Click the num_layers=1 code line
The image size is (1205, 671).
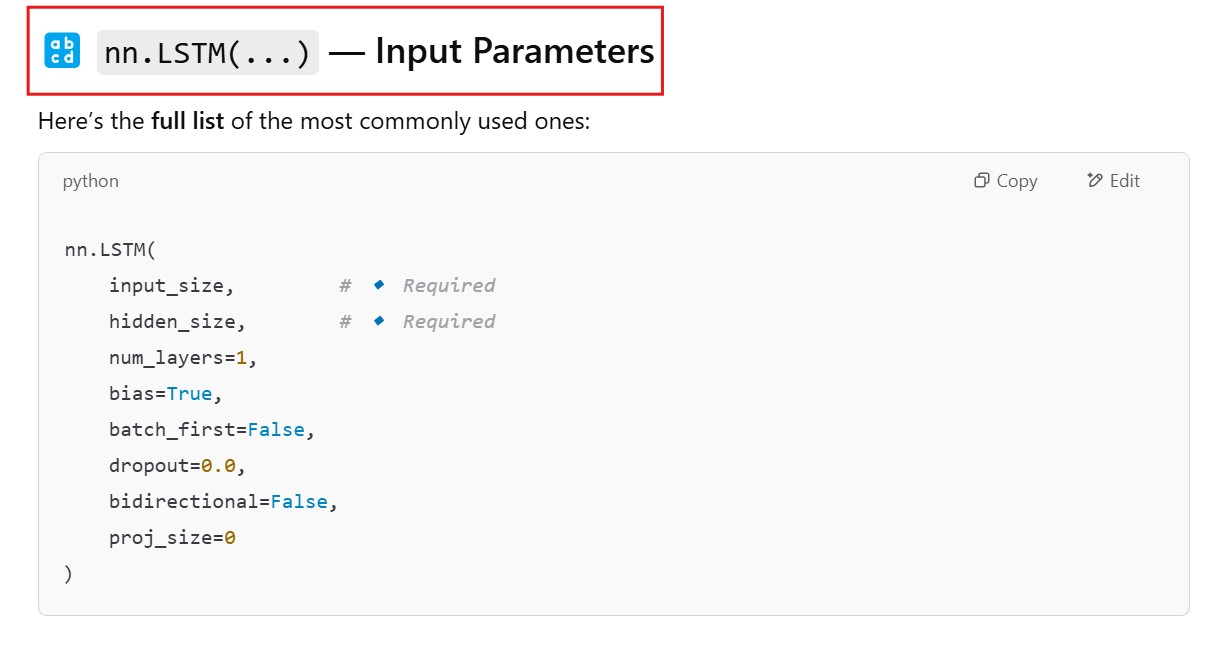pyautogui.click(x=182, y=358)
